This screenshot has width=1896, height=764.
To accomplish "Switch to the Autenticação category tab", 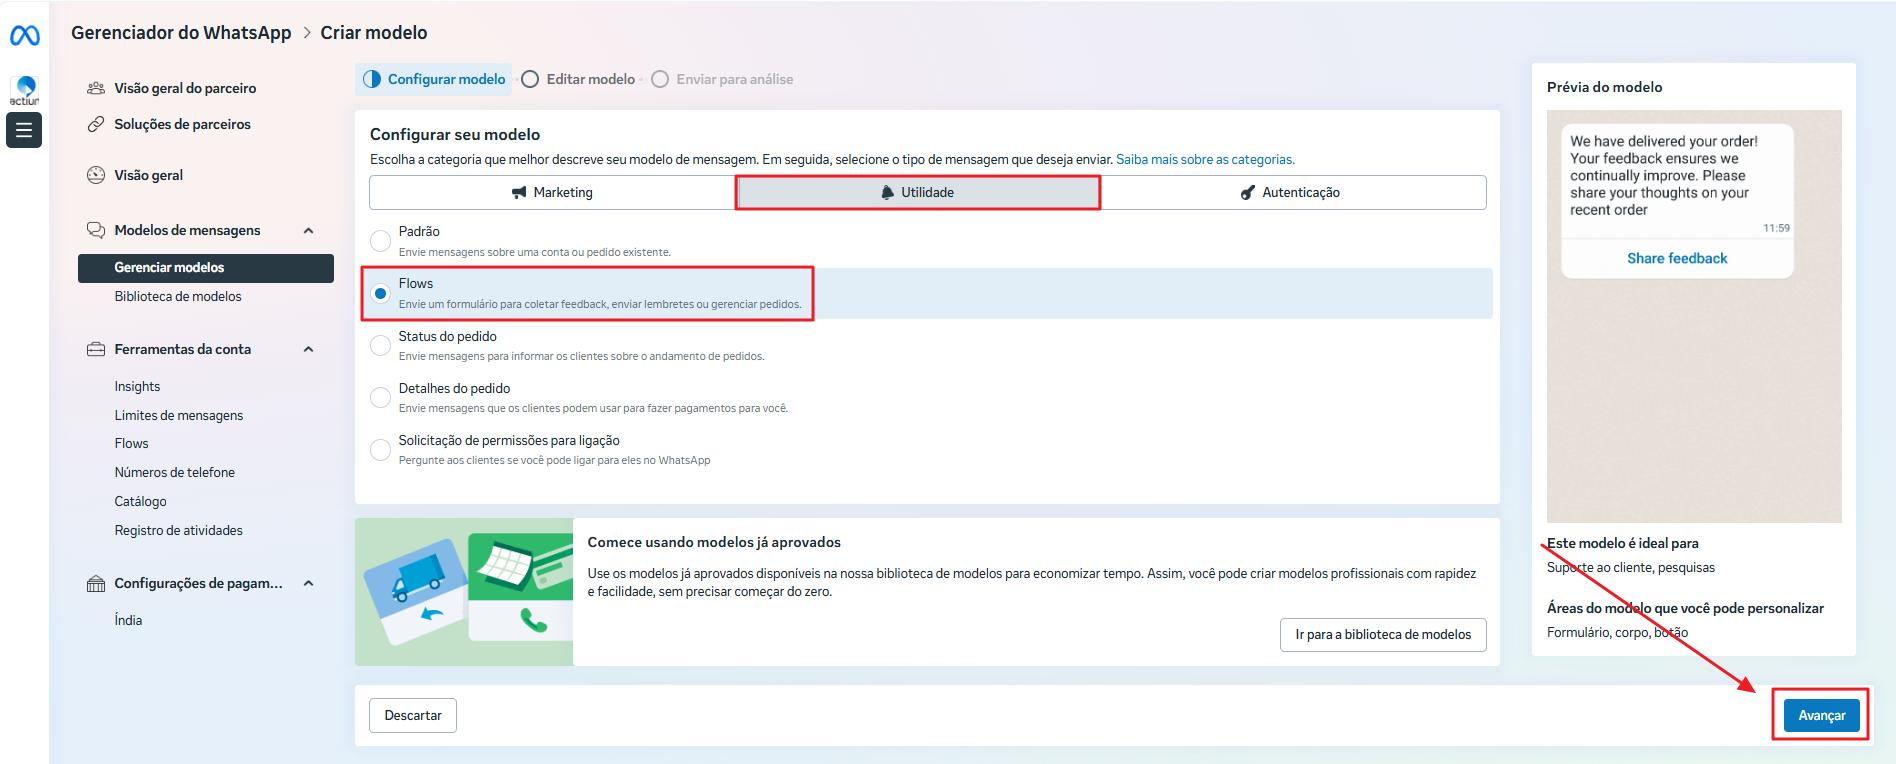I will point(1291,192).
